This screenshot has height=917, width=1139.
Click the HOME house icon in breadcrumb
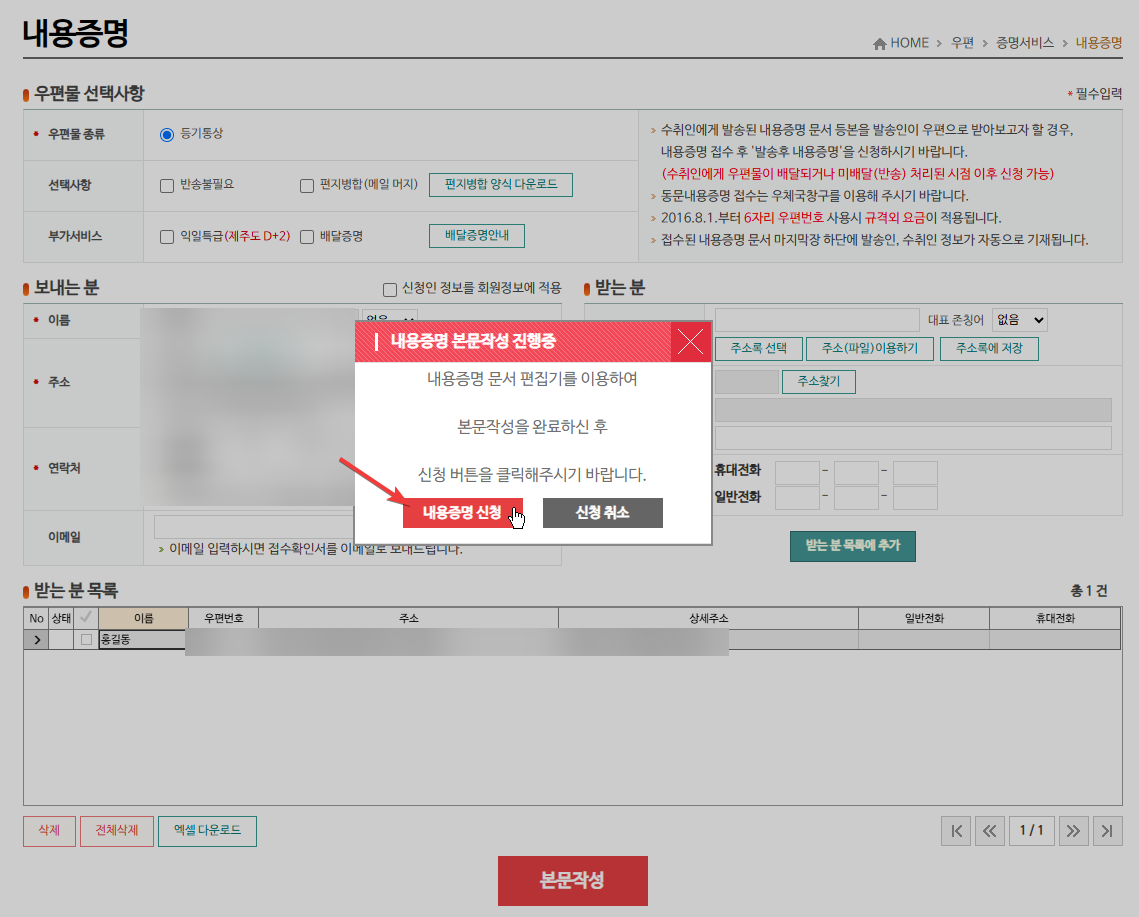(880, 44)
